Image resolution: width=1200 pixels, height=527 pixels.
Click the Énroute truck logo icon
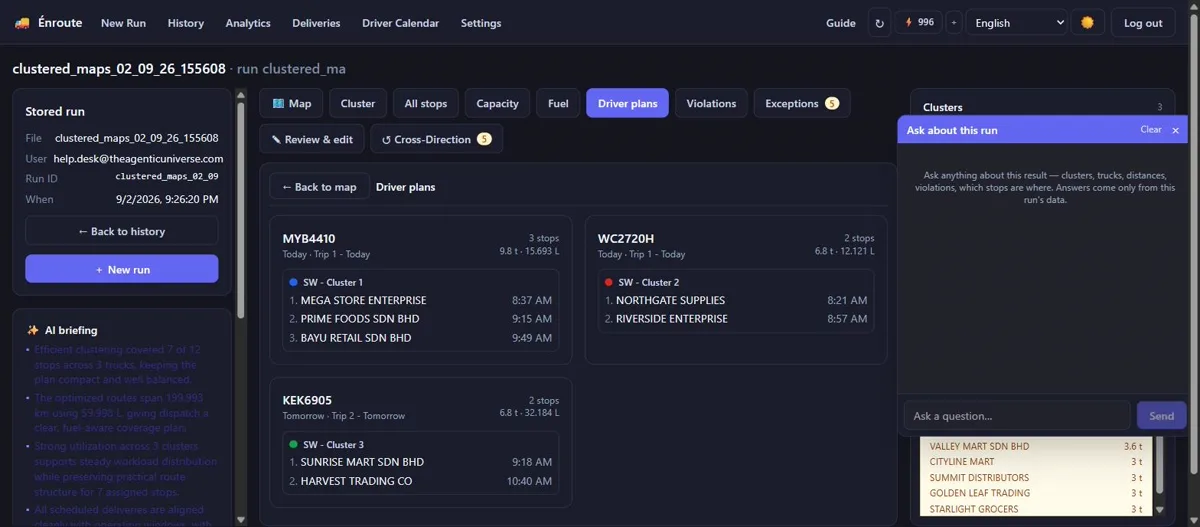click(22, 23)
